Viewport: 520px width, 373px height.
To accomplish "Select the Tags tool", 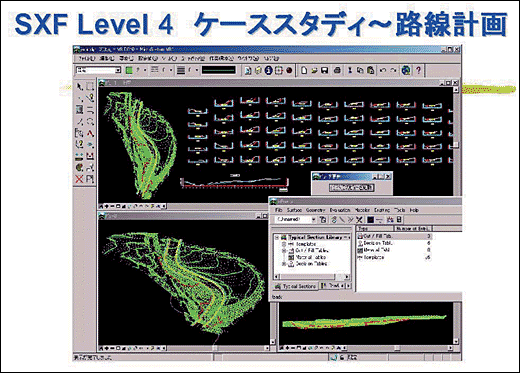I will click(x=79, y=133).
